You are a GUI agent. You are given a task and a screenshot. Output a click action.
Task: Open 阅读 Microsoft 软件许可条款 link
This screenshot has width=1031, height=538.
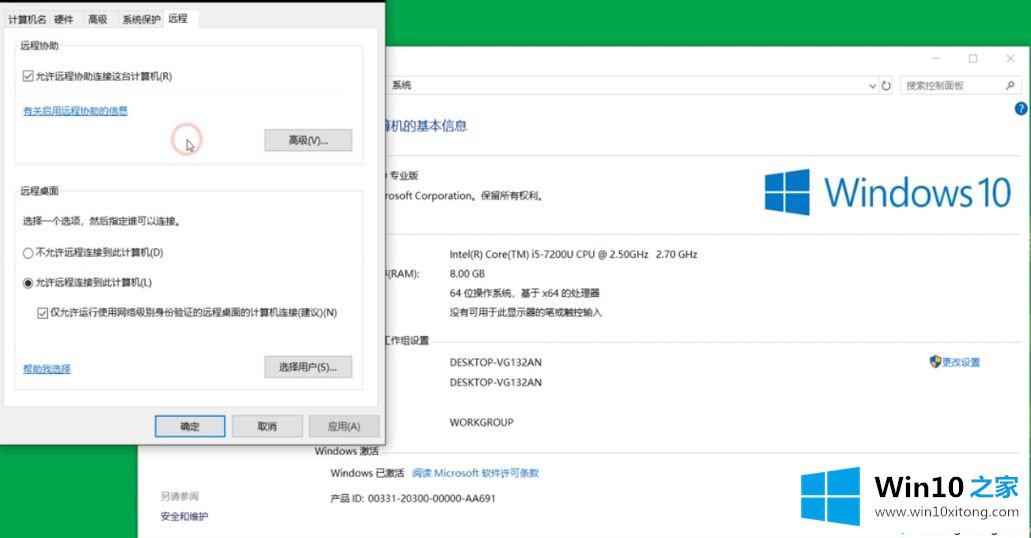coord(475,473)
